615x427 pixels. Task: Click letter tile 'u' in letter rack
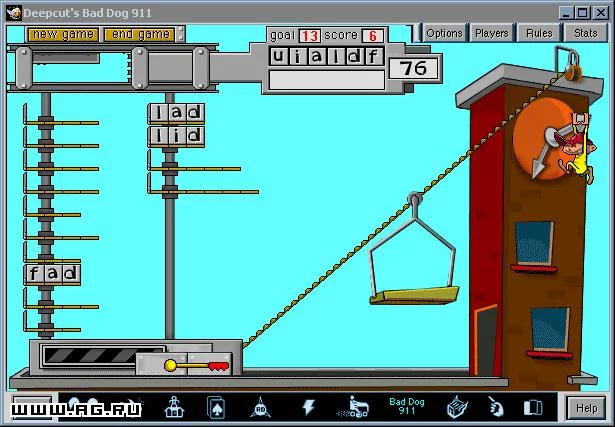(278, 56)
